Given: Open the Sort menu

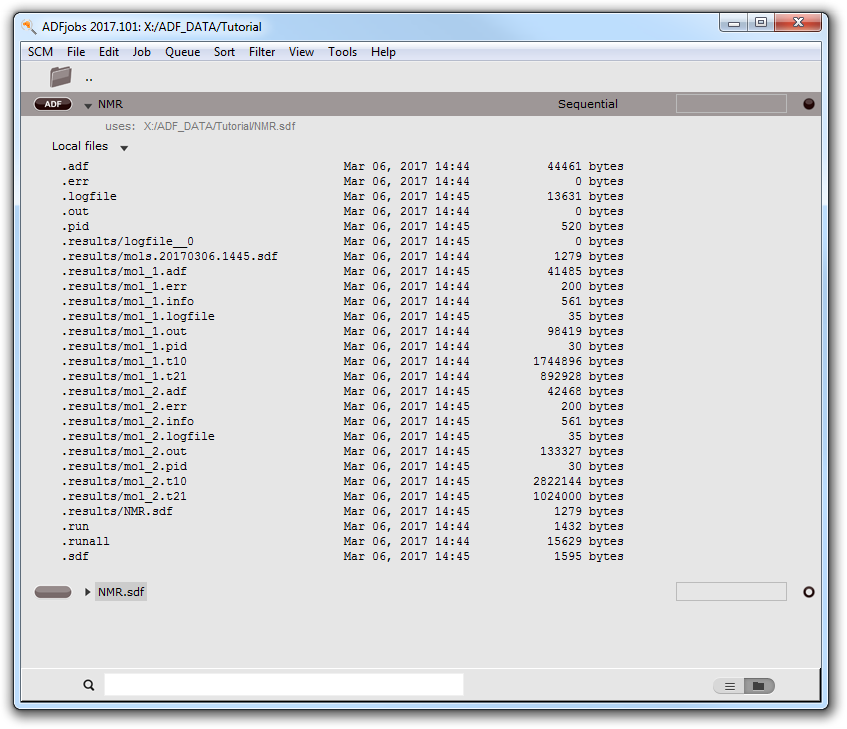Looking at the screenshot, I should pyautogui.click(x=224, y=52).
